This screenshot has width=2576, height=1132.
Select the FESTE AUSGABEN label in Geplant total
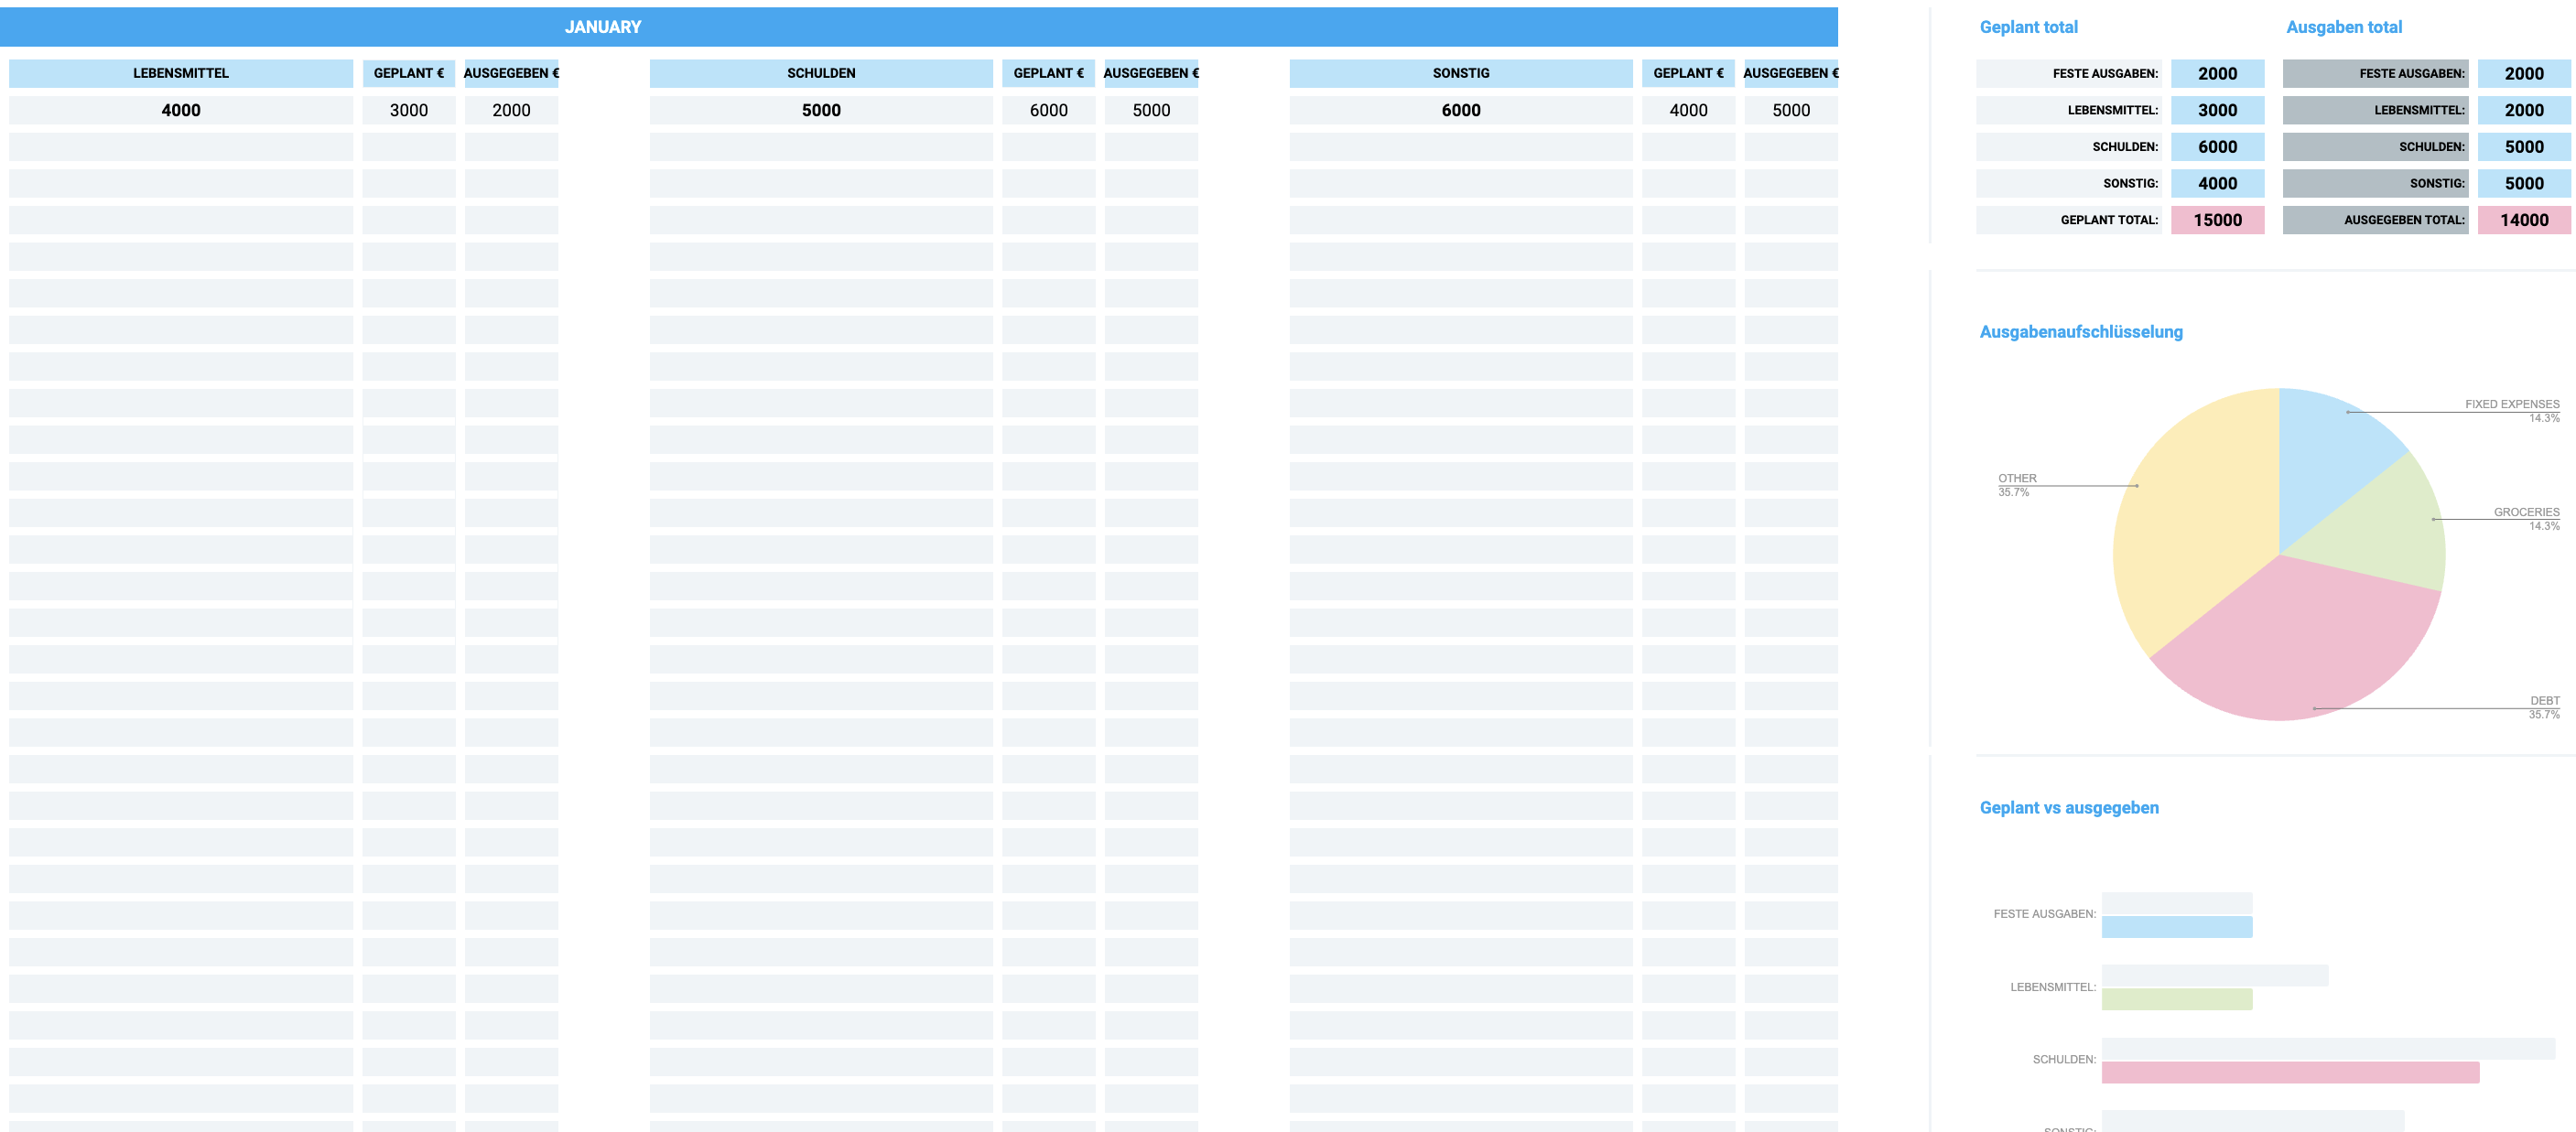[x=2069, y=73]
